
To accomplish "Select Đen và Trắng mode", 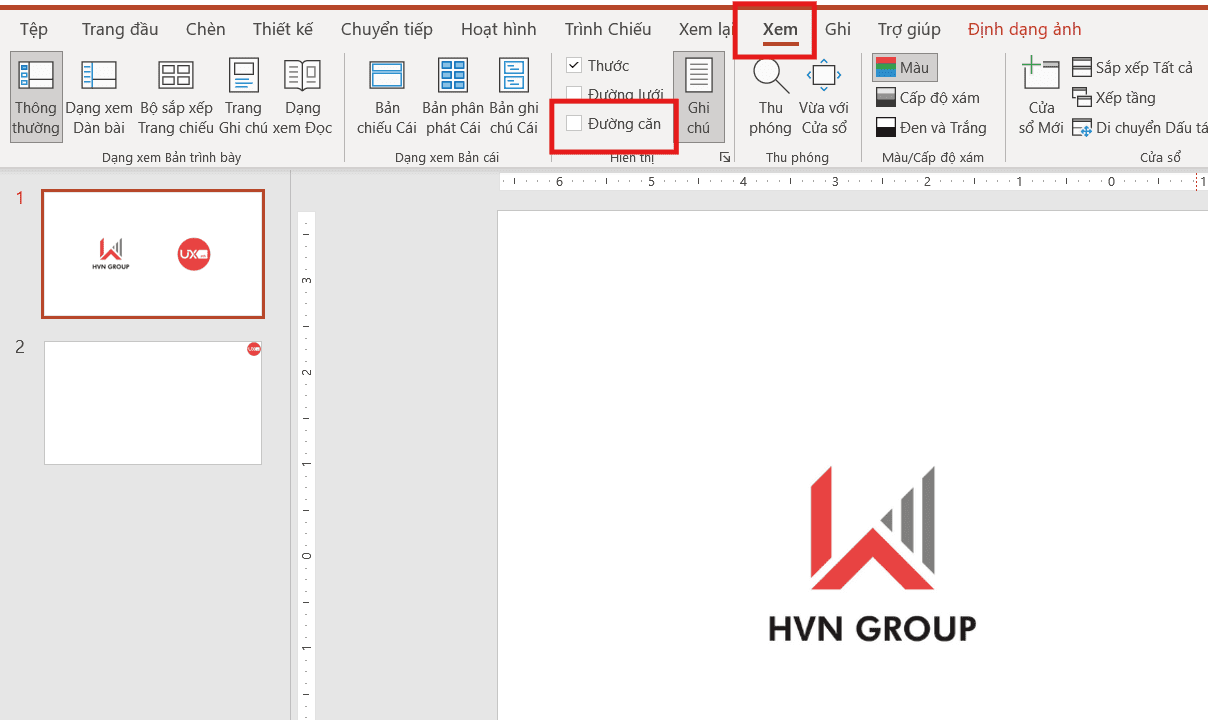I will pyautogui.click(x=931, y=128).
